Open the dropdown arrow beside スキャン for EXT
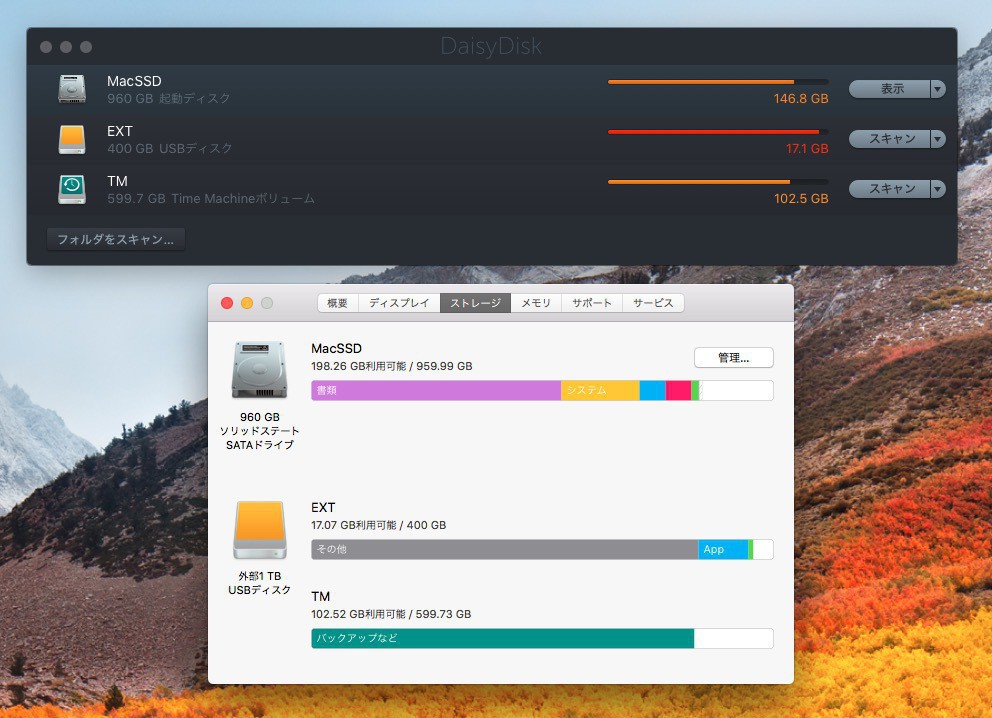 [x=938, y=139]
